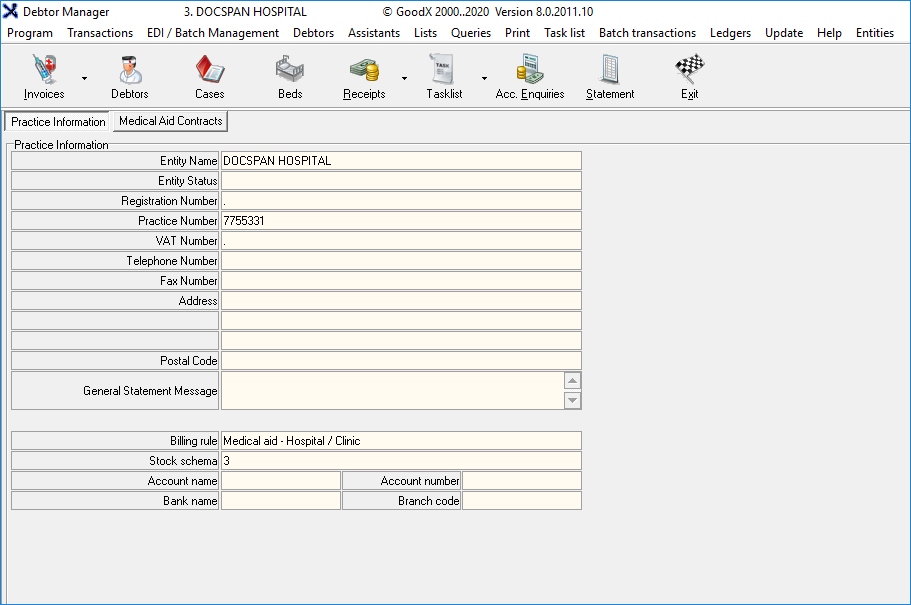Expand the Receipts dropdown arrow

pyautogui.click(x=404, y=78)
